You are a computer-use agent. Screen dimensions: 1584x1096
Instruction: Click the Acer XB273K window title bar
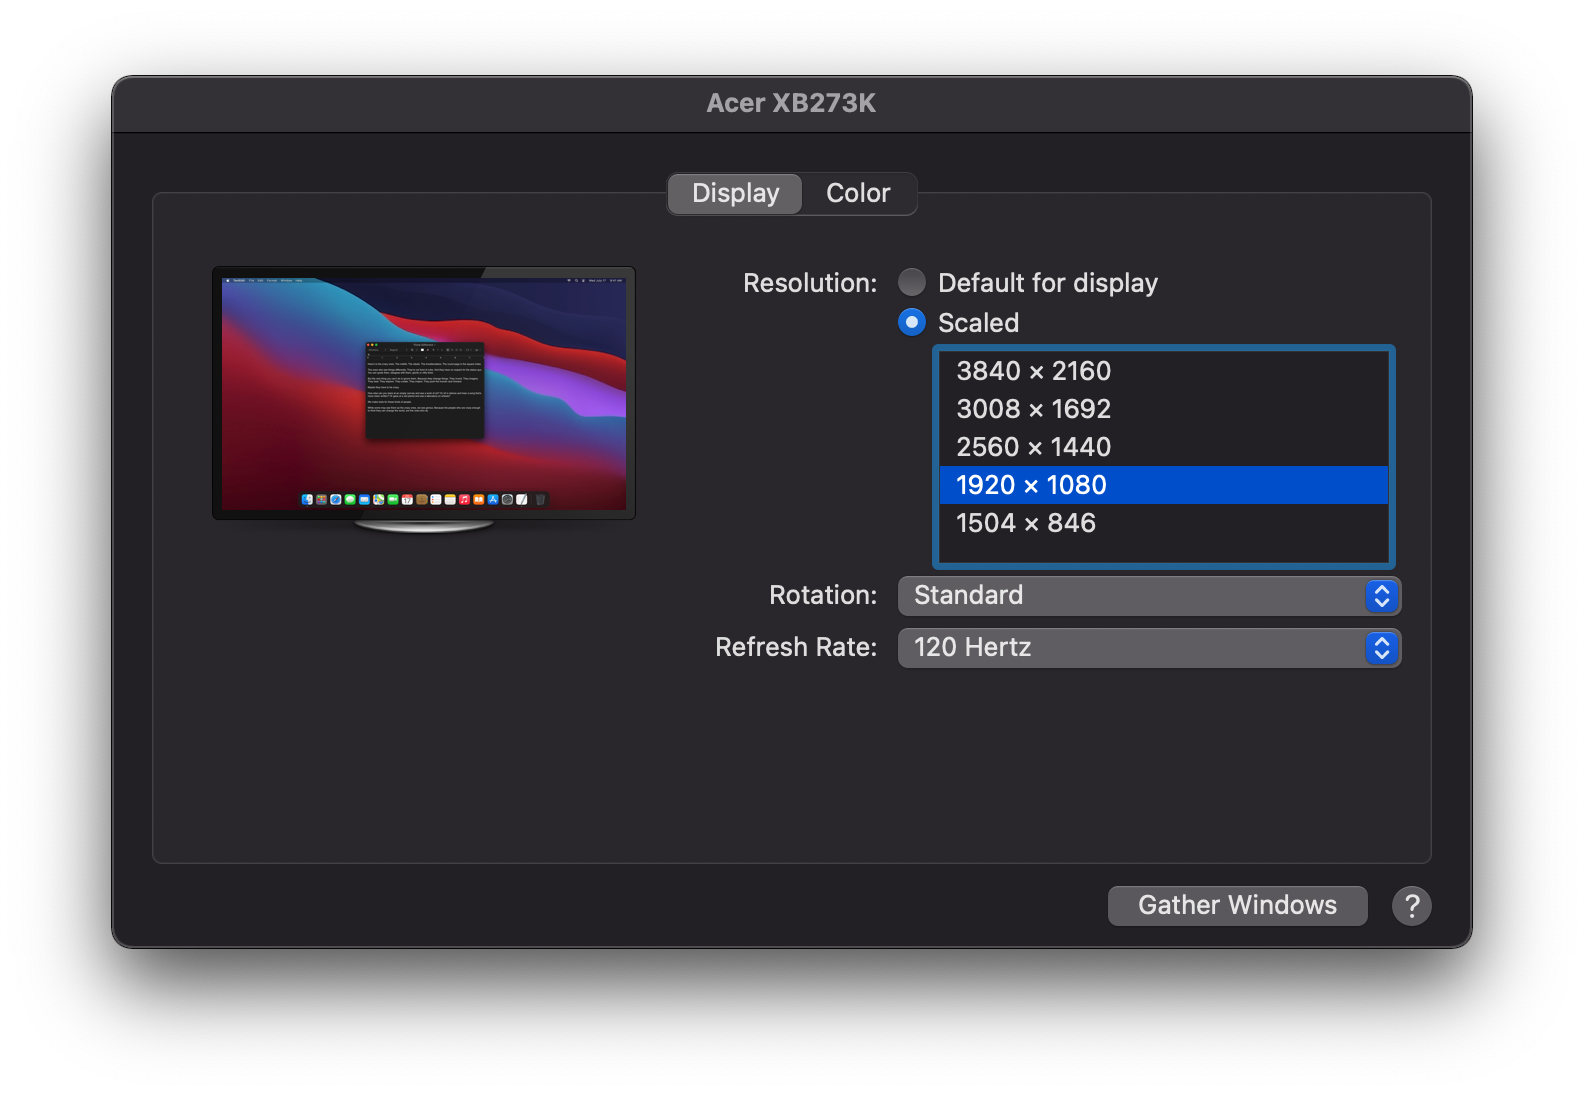coord(791,104)
